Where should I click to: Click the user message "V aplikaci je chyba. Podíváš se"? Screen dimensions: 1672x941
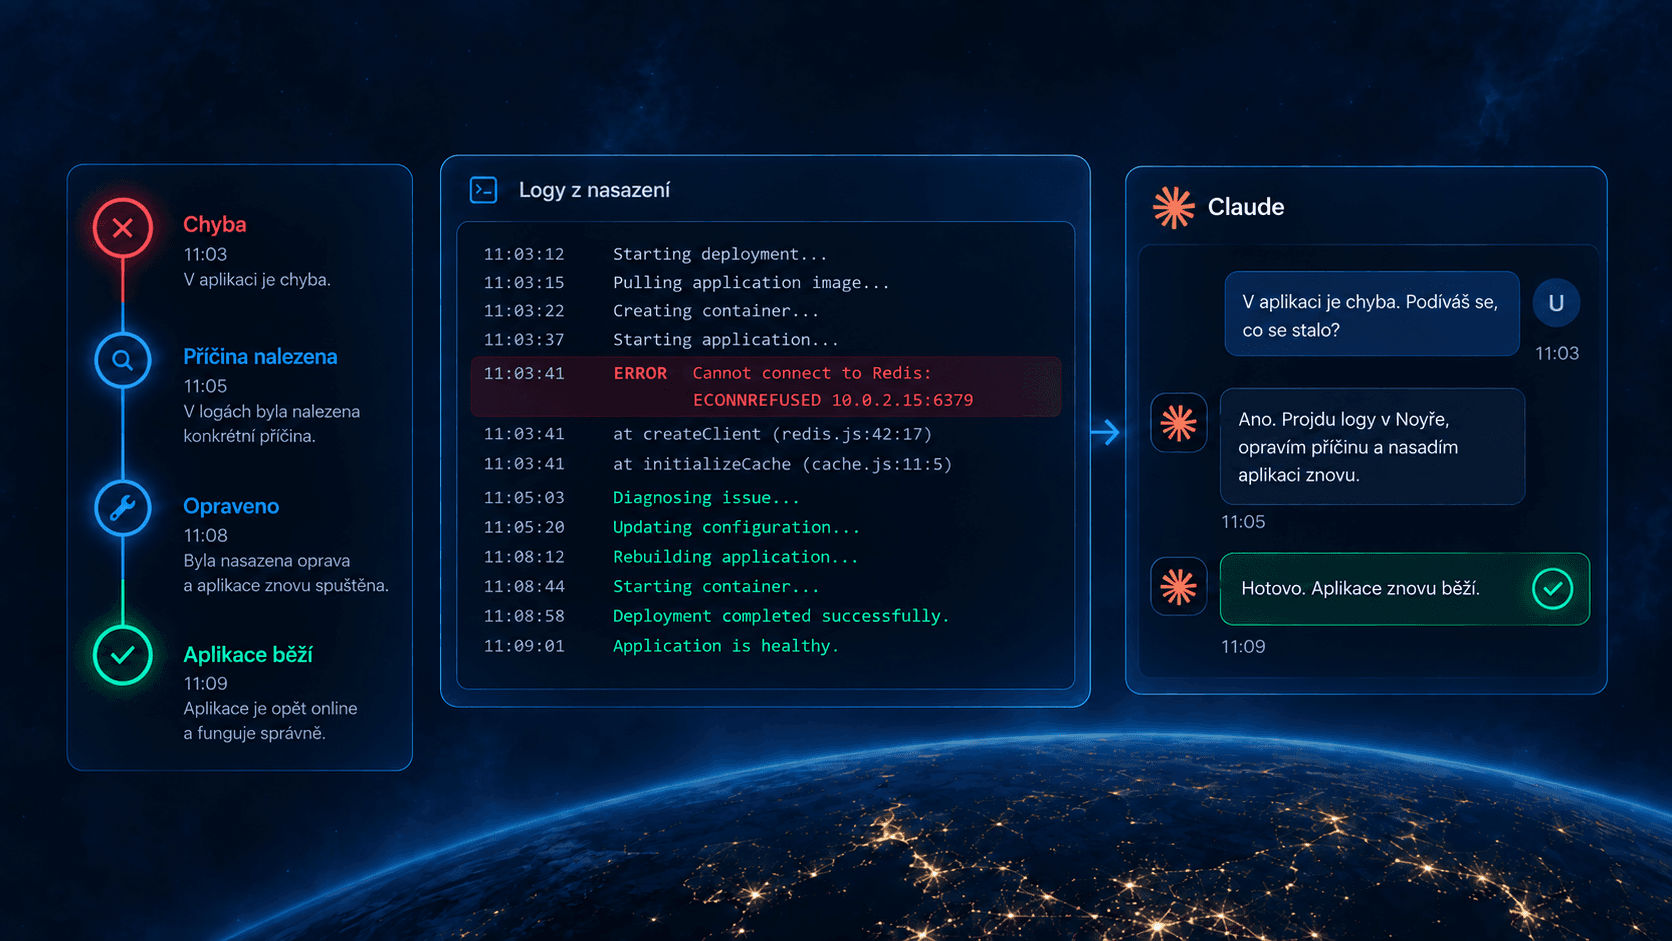point(1372,314)
